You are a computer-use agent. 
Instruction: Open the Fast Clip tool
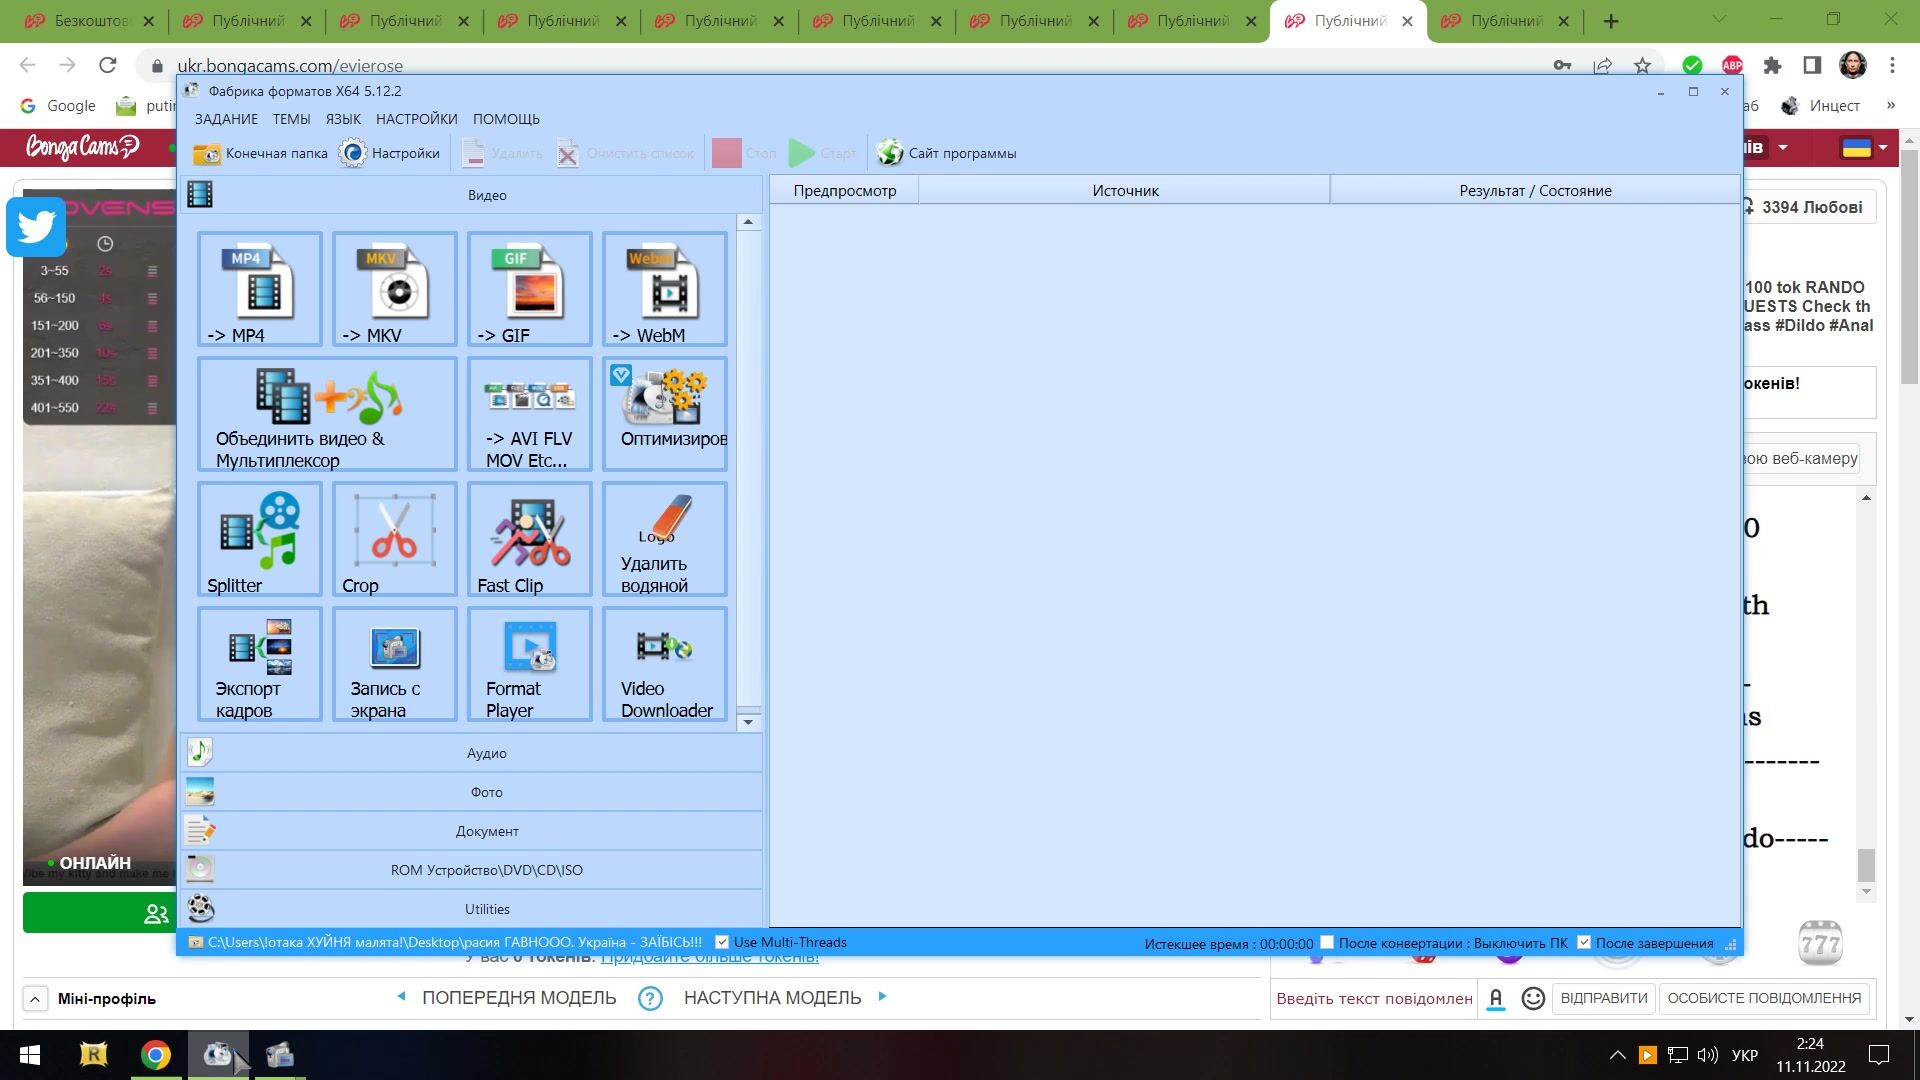(x=530, y=539)
